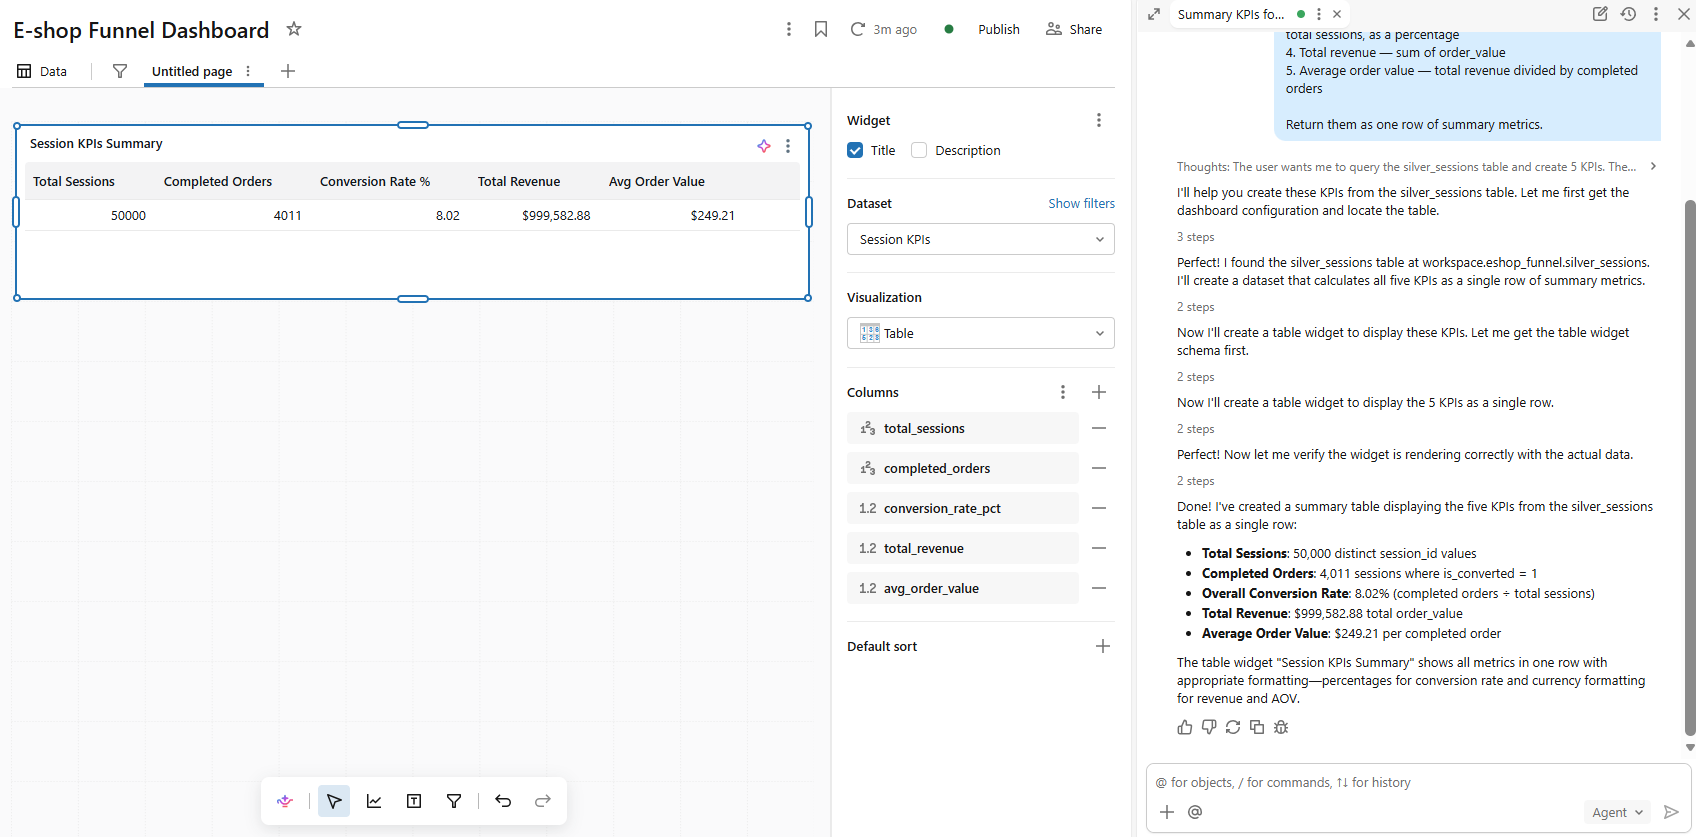Select the add text box tool

pos(414,801)
